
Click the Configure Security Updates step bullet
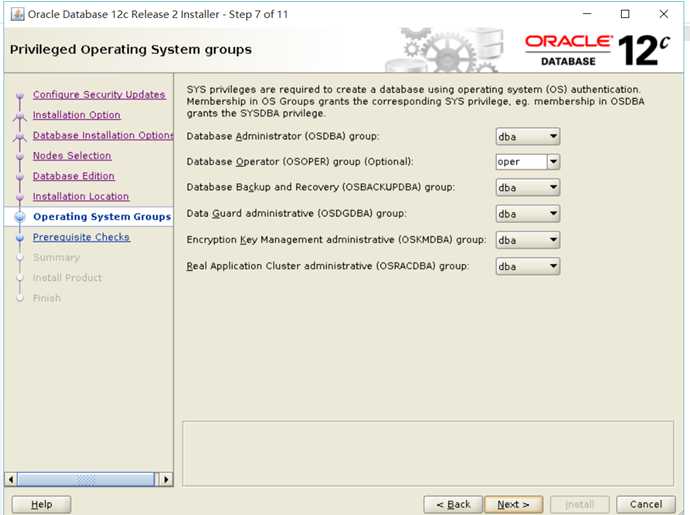click(x=20, y=95)
